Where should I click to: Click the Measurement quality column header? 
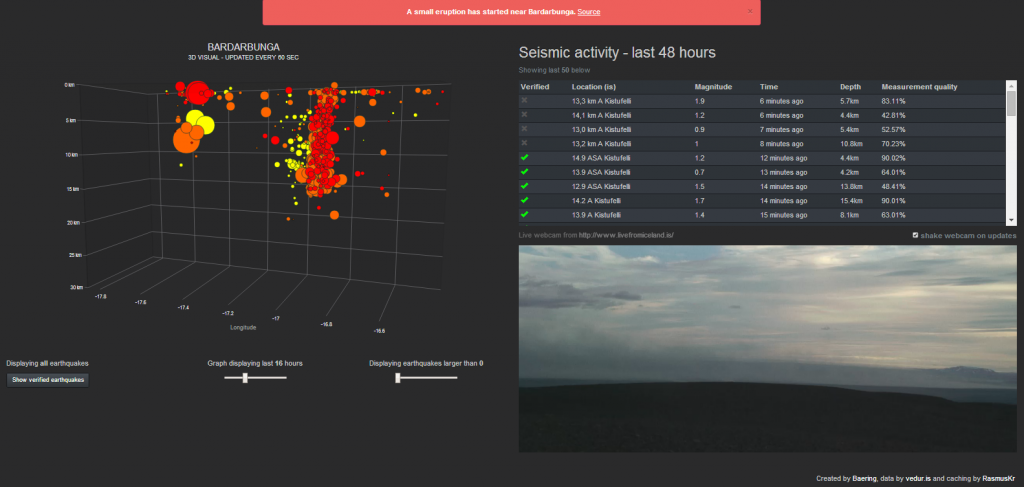click(x=918, y=87)
